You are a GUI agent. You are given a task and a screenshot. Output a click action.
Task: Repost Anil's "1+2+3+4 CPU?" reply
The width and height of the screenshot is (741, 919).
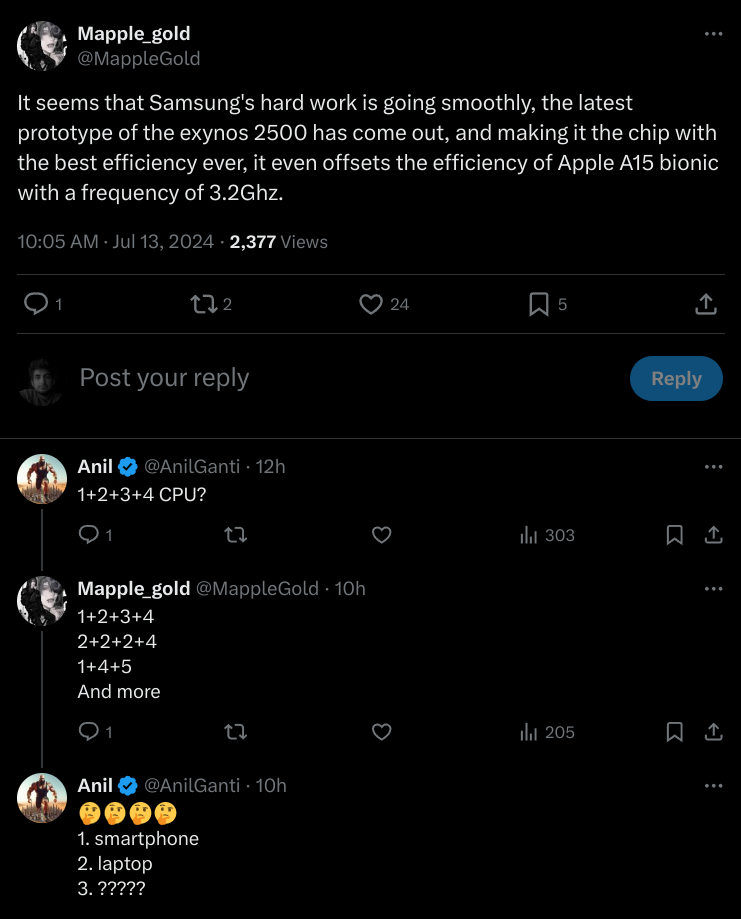pos(236,535)
